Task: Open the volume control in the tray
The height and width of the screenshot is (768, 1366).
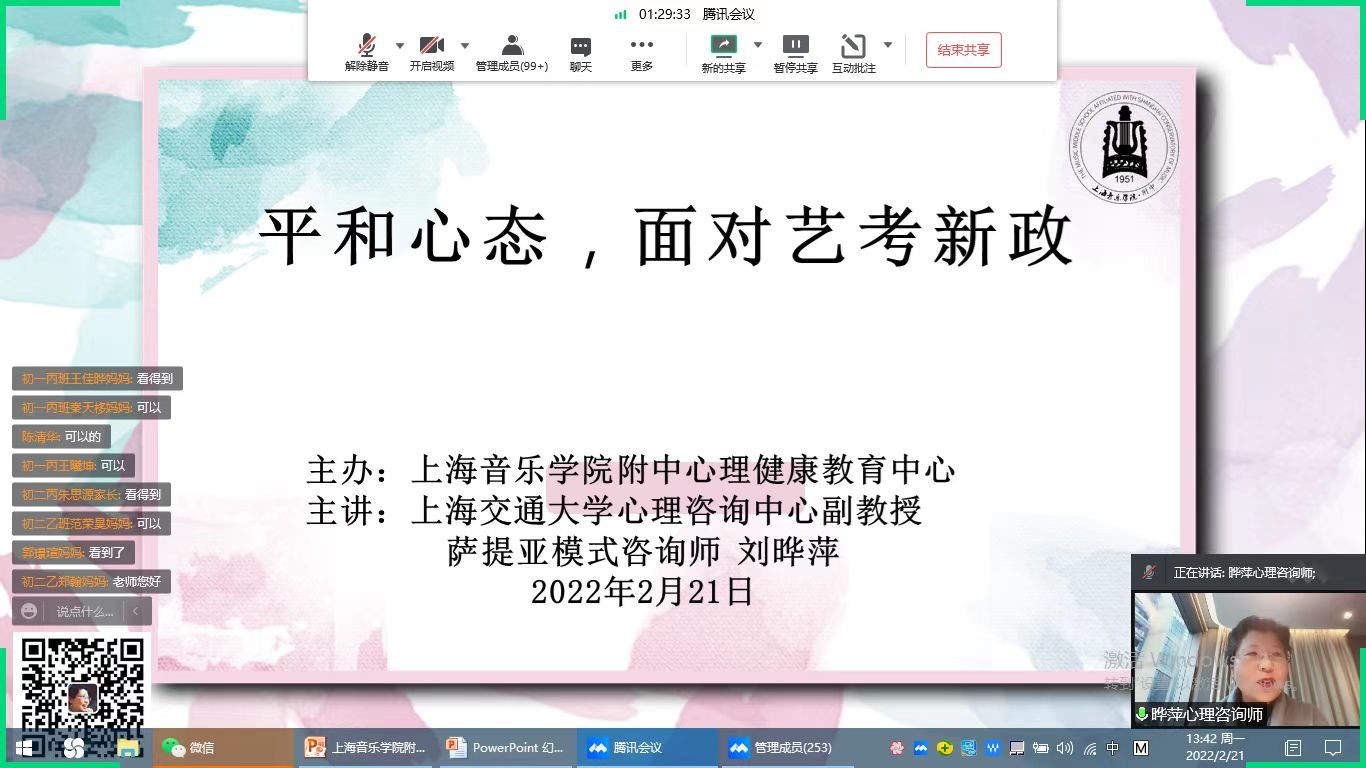Action: (x=1065, y=747)
